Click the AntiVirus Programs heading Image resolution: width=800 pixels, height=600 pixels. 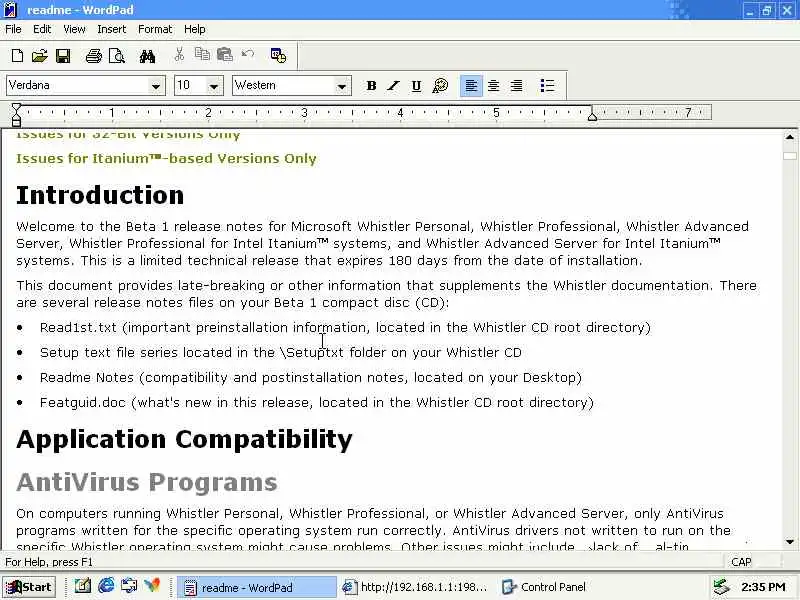coord(147,482)
